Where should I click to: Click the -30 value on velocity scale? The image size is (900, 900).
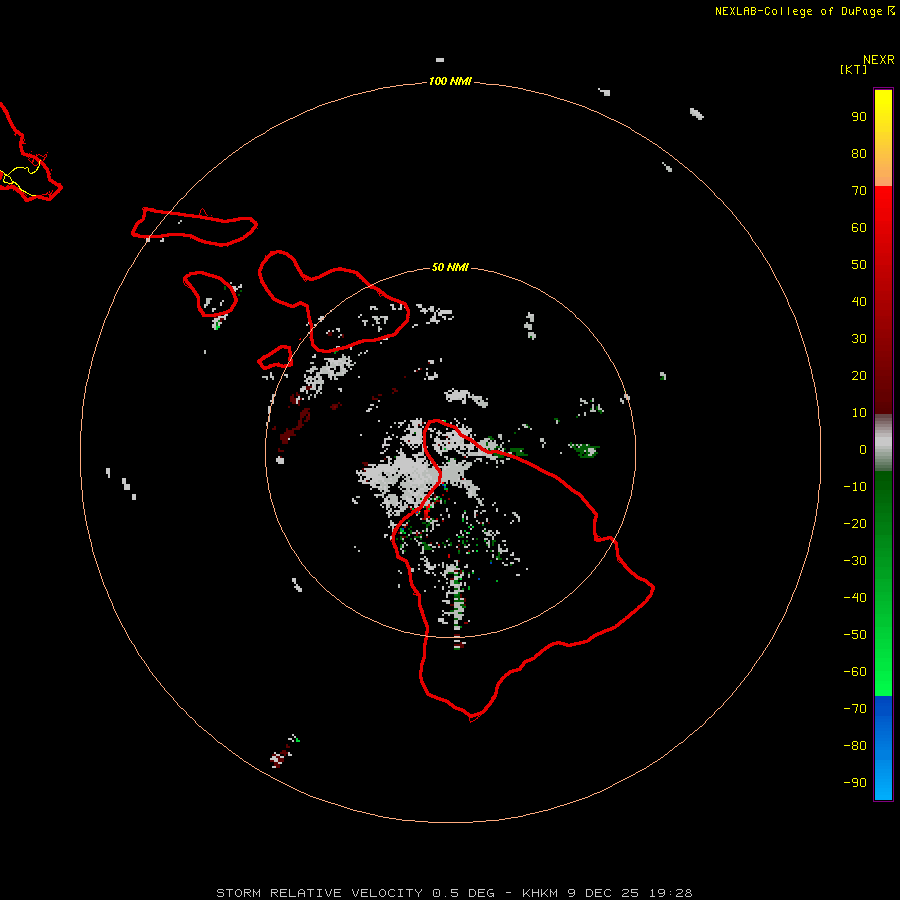pyautogui.click(x=855, y=561)
